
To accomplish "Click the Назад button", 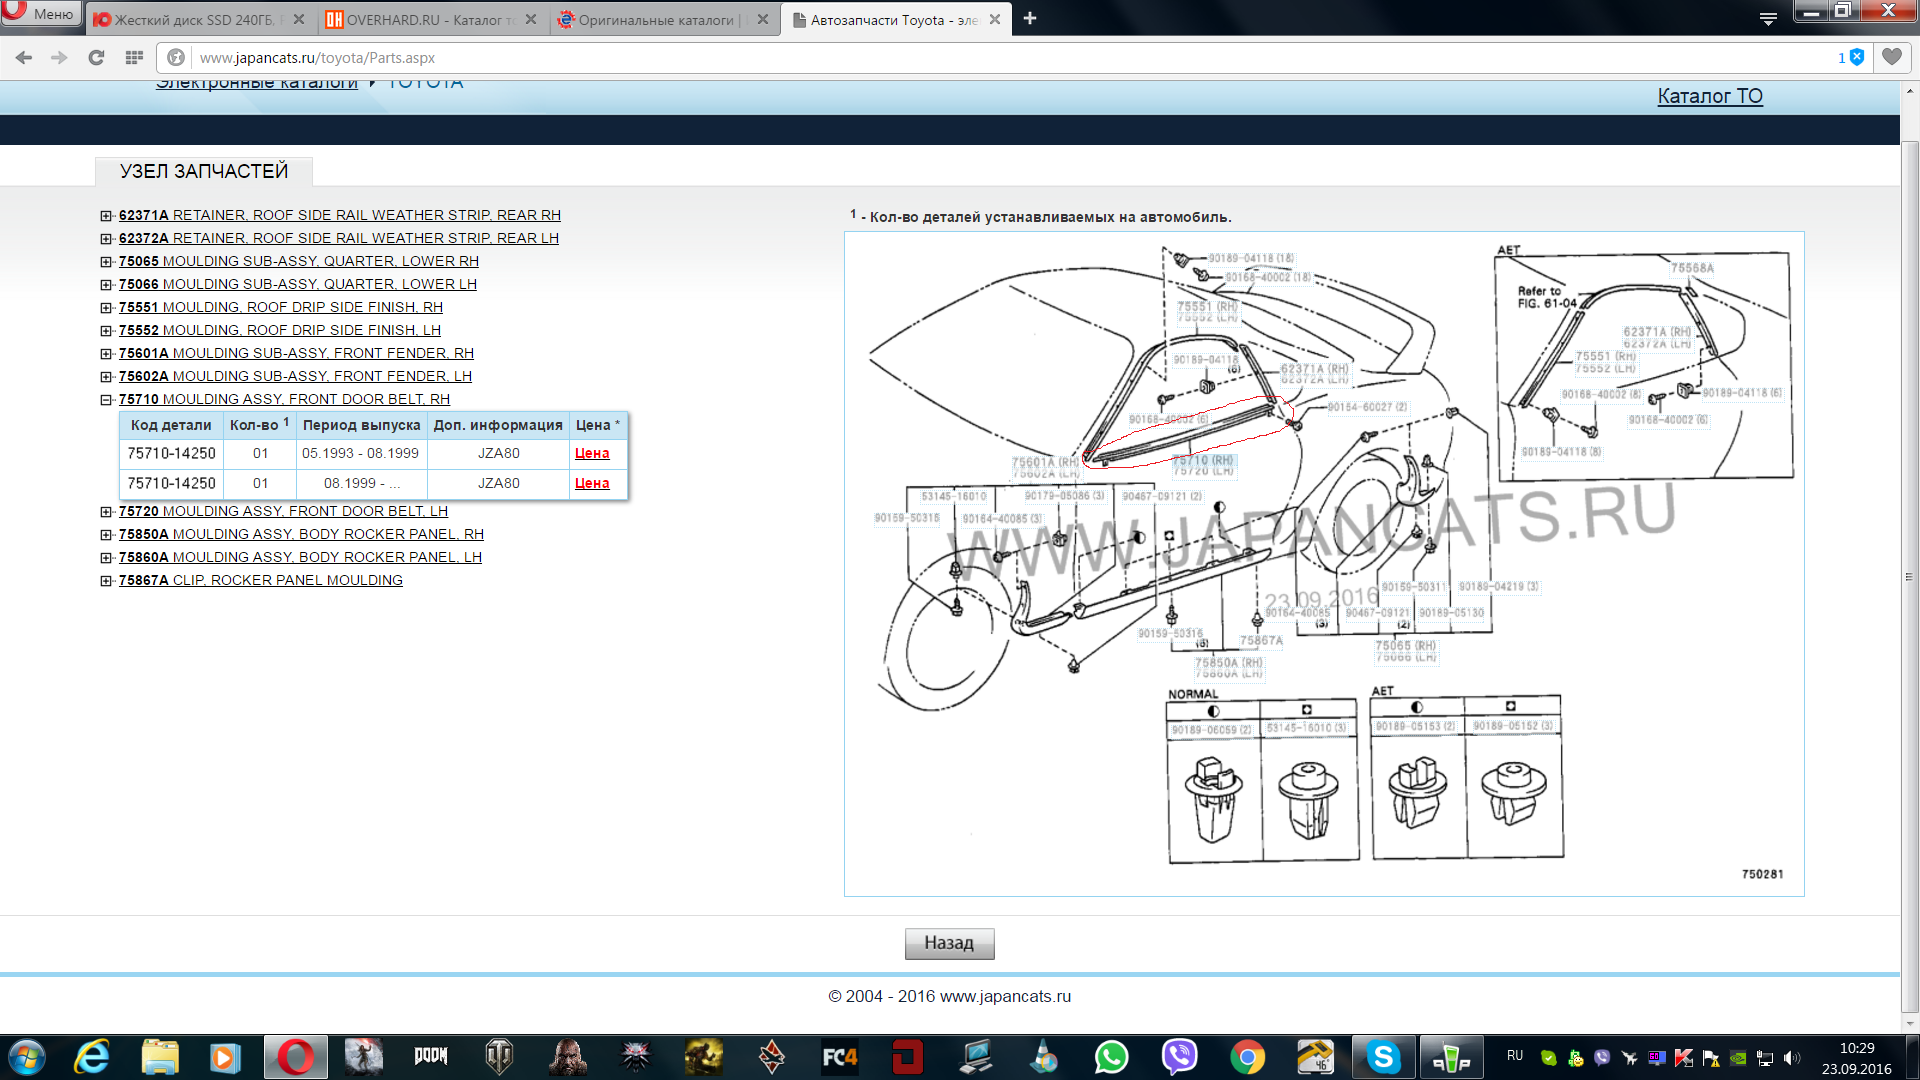I will tap(949, 943).
